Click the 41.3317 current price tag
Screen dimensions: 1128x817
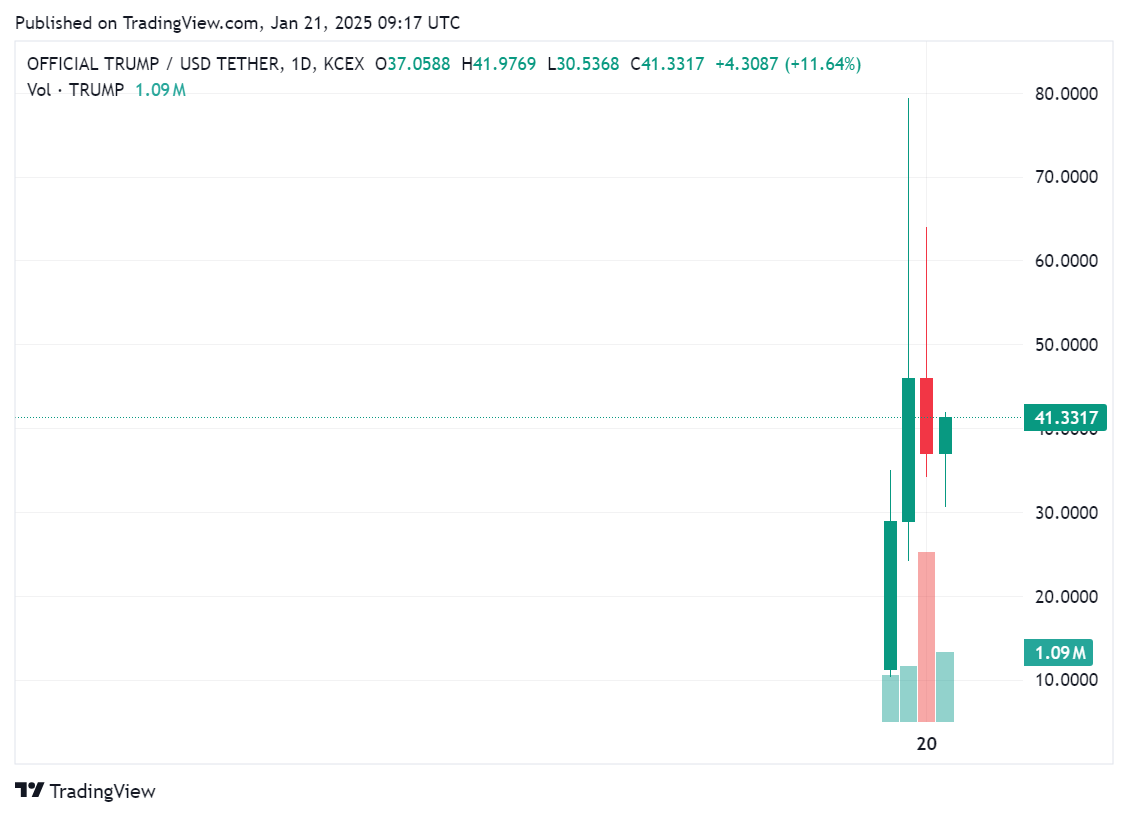coord(1066,418)
